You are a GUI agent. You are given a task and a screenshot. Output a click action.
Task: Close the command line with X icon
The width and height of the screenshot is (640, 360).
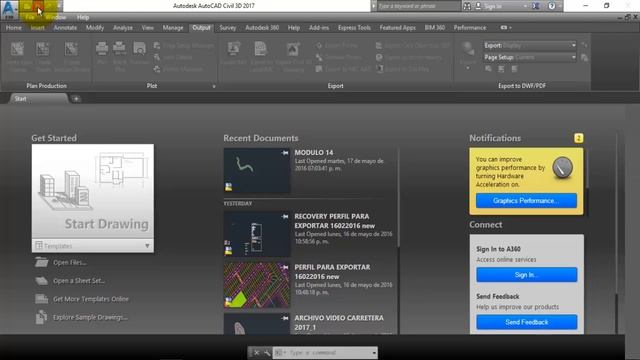pos(256,353)
